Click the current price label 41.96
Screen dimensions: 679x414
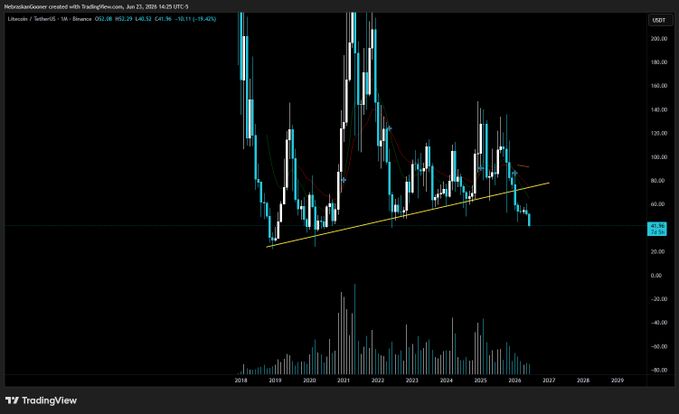point(657,229)
